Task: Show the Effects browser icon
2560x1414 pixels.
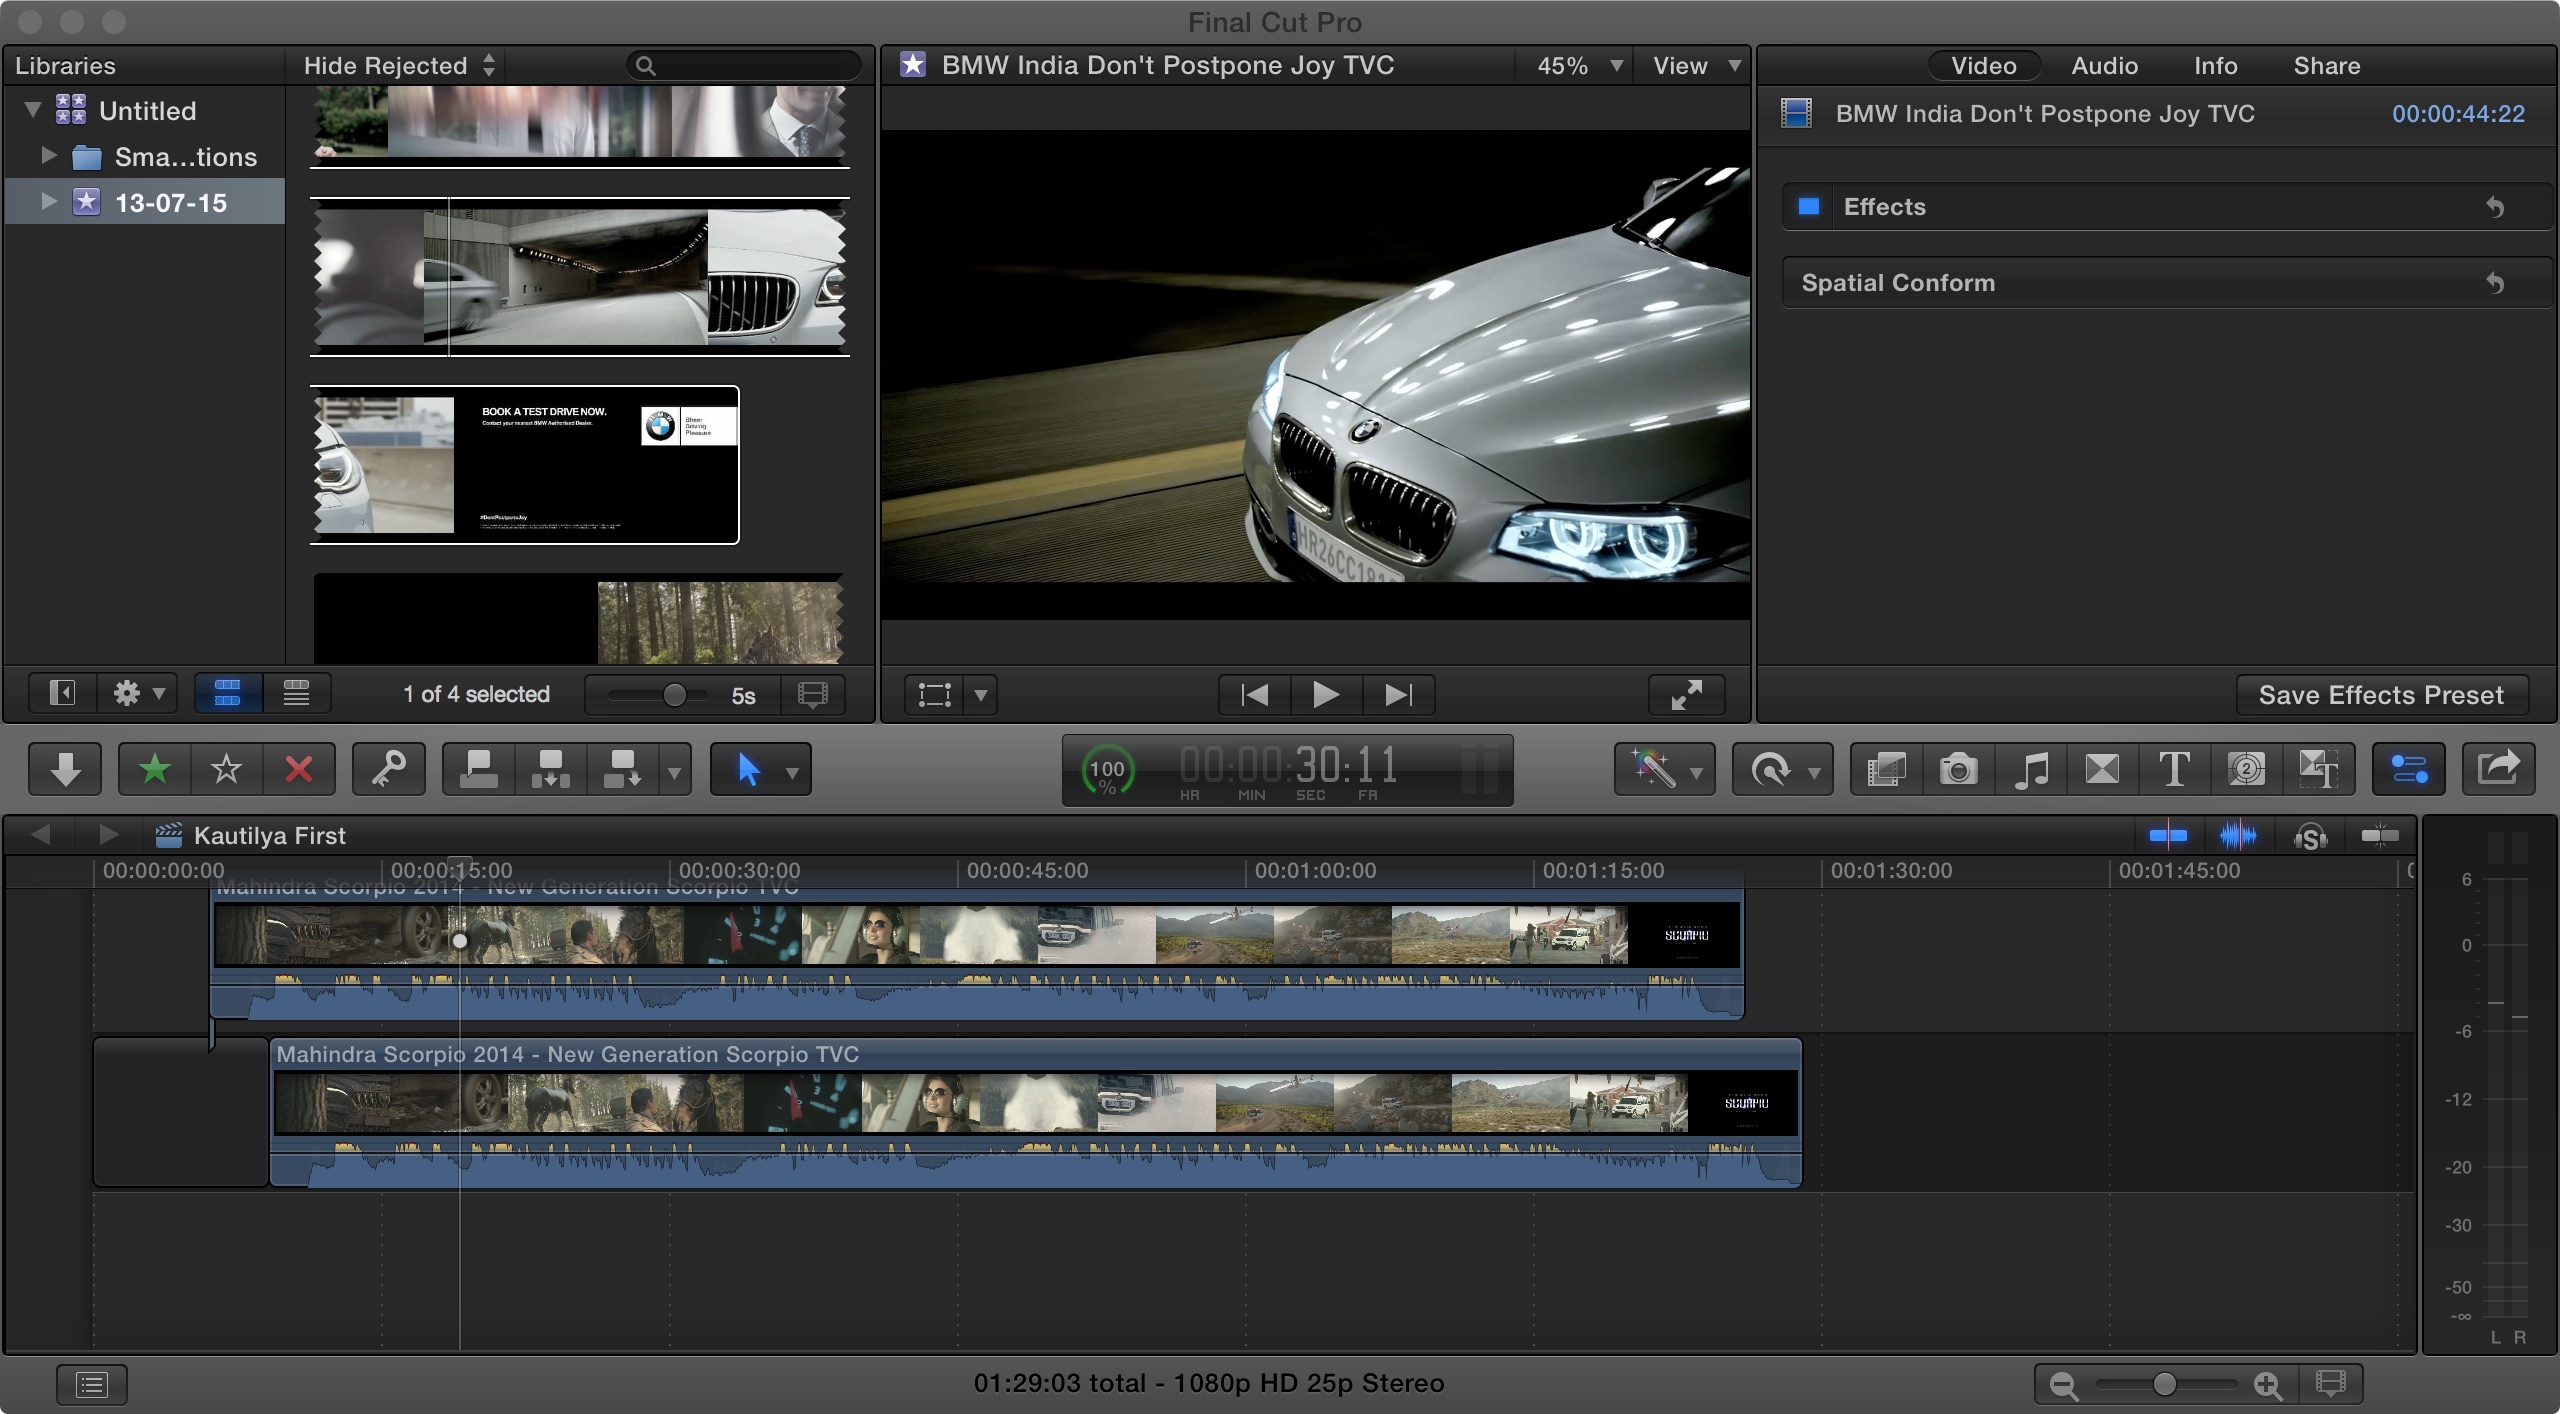Action: [1886, 769]
